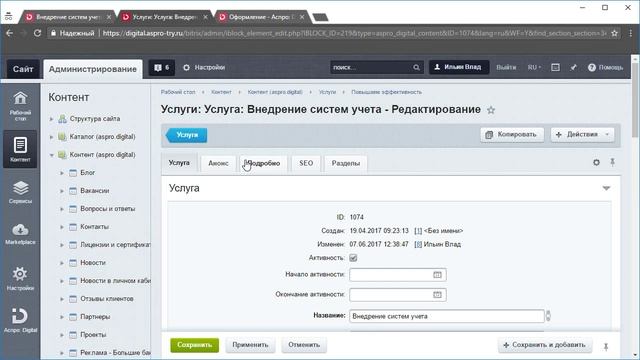Expand Структура сайта tree node
Screen dimensions: 640x360
(x=51, y=119)
